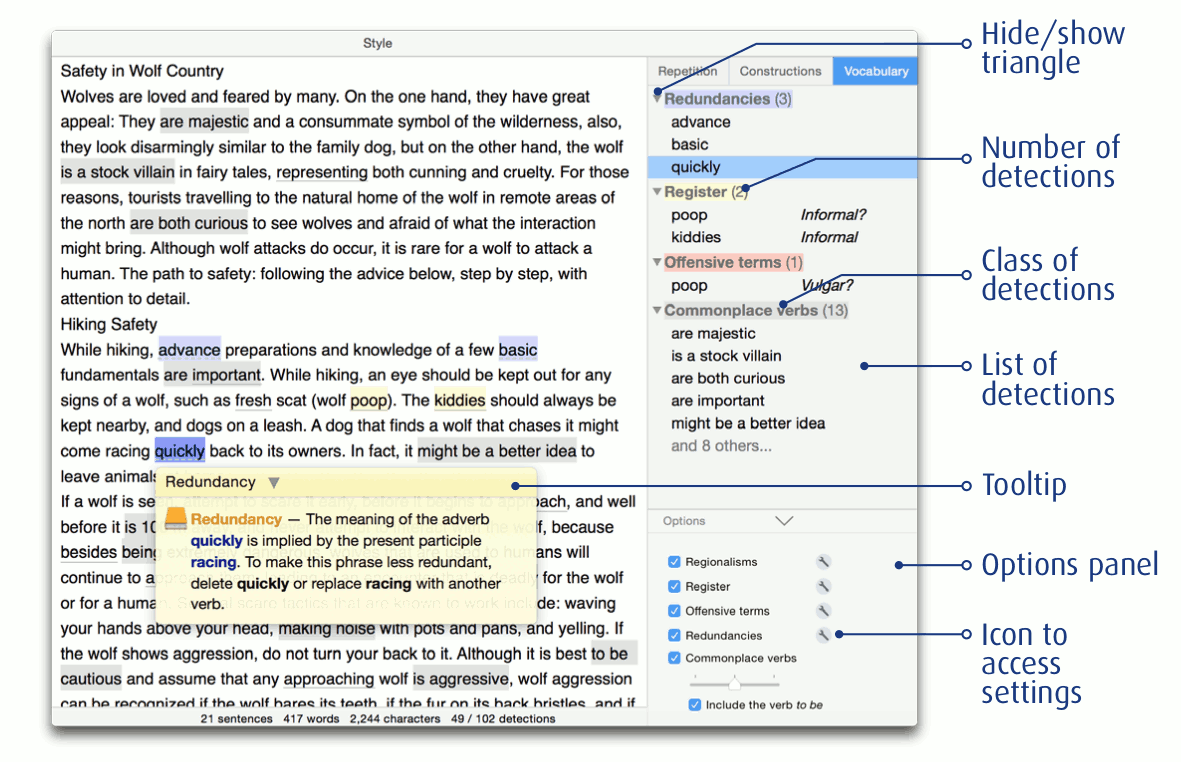Click the orange book icon in tooltip

175,517
